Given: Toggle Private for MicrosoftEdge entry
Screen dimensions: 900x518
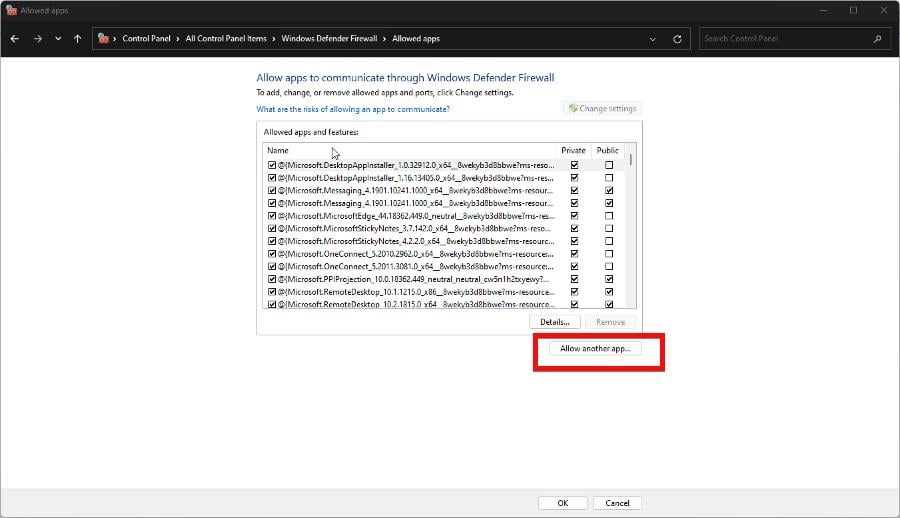Looking at the screenshot, I should coord(574,215).
